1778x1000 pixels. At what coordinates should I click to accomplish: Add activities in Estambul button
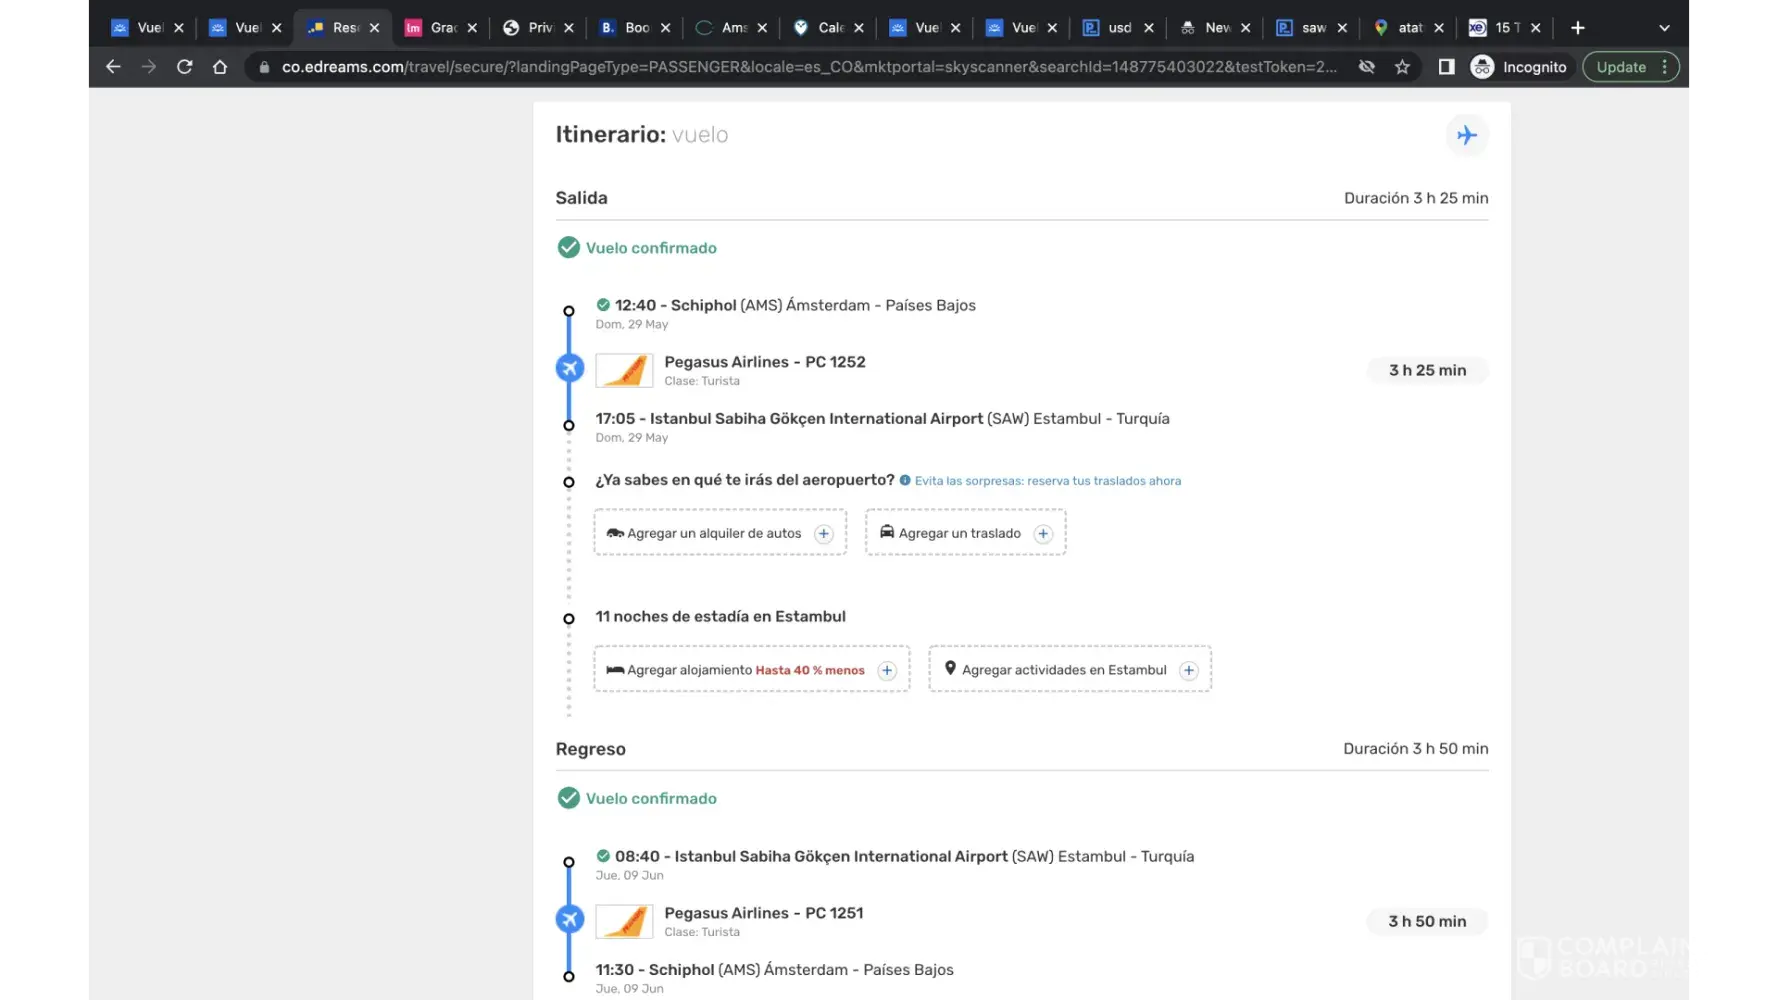tap(1069, 670)
